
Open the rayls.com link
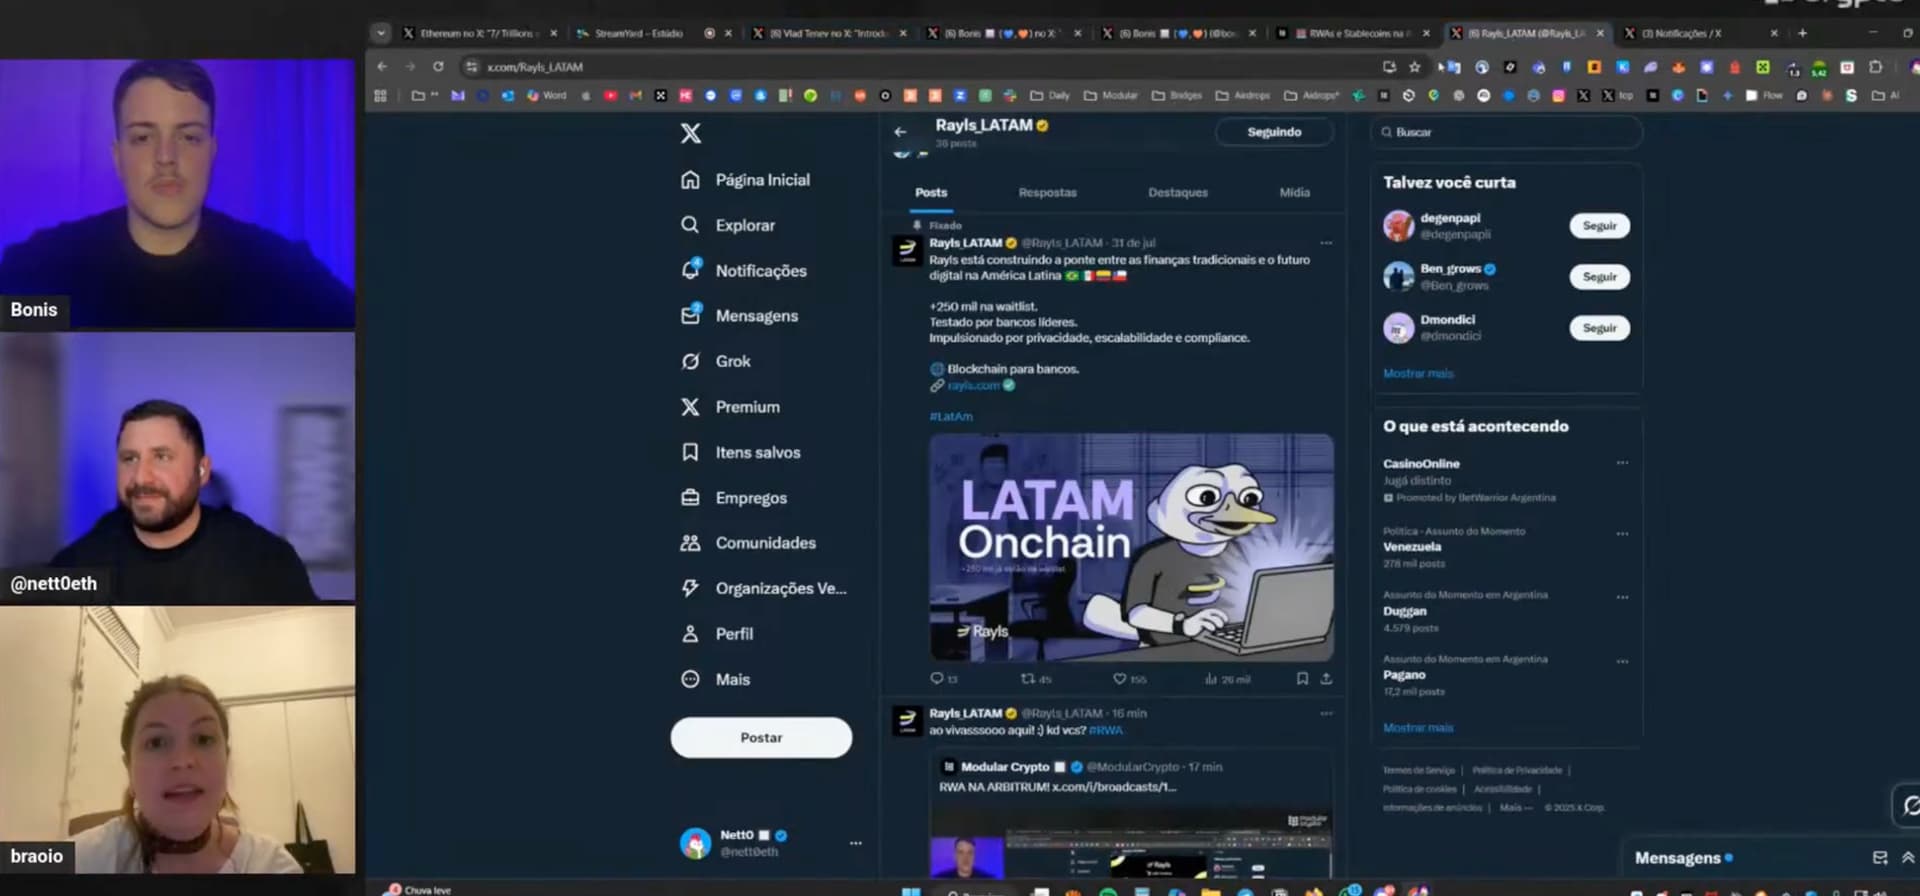point(973,385)
